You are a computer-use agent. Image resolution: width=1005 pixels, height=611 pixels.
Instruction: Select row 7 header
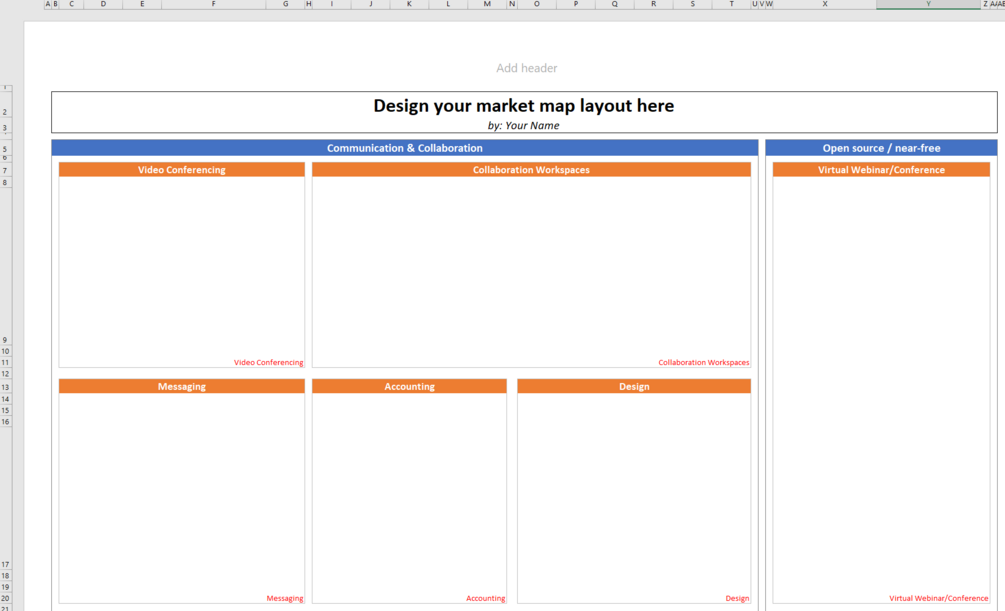tap(5, 171)
